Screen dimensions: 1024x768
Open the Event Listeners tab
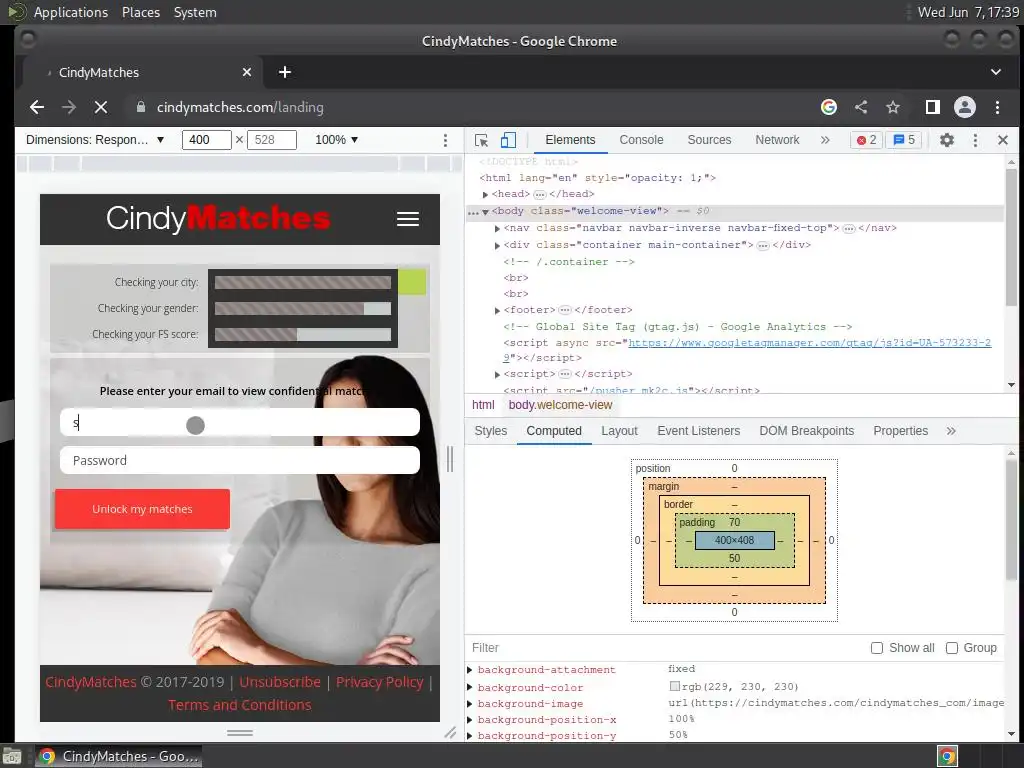coord(699,431)
